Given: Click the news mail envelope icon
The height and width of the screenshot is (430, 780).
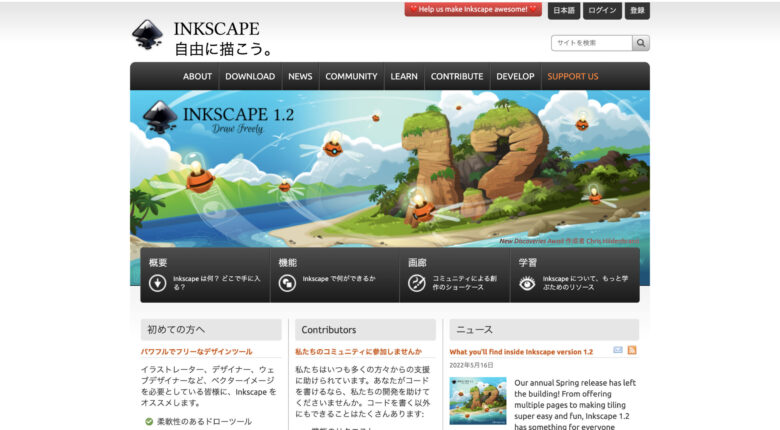Looking at the screenshot, I should pyautogui.click(x=618, y=350).
